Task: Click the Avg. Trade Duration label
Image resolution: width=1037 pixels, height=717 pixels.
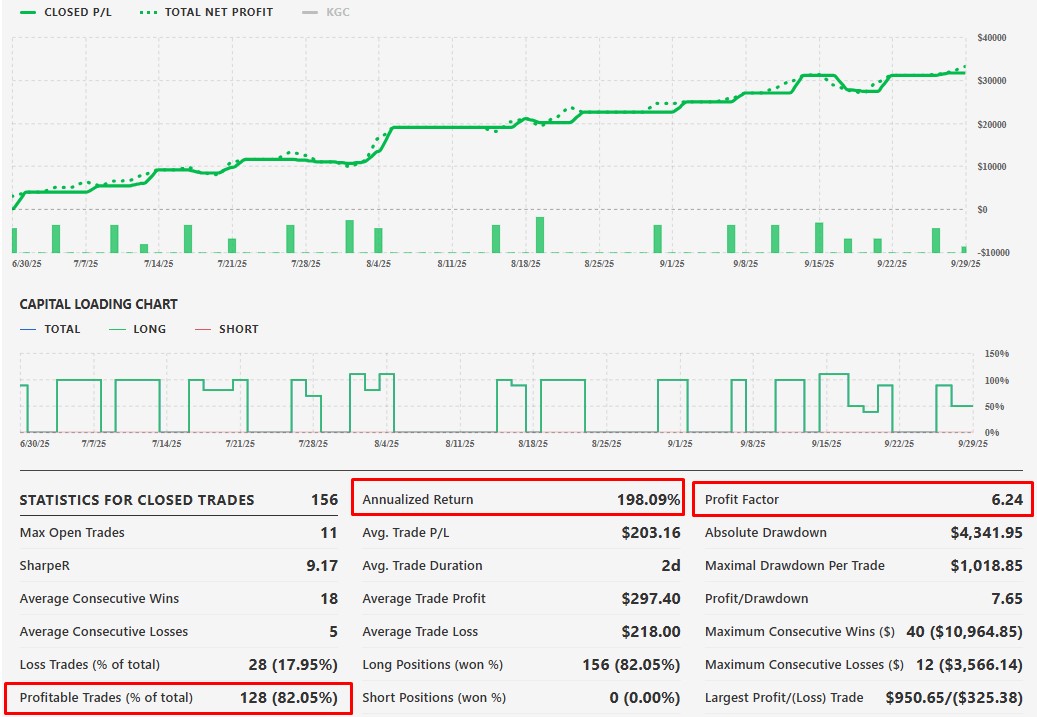Action: pyautogui.click(x=422, y=566)
